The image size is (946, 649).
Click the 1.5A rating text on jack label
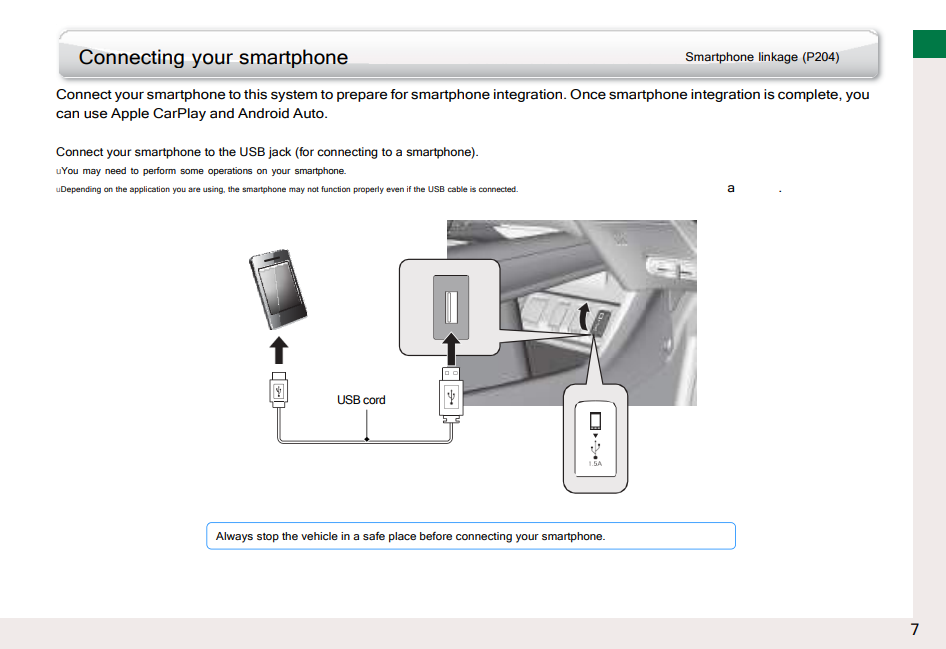595,464
